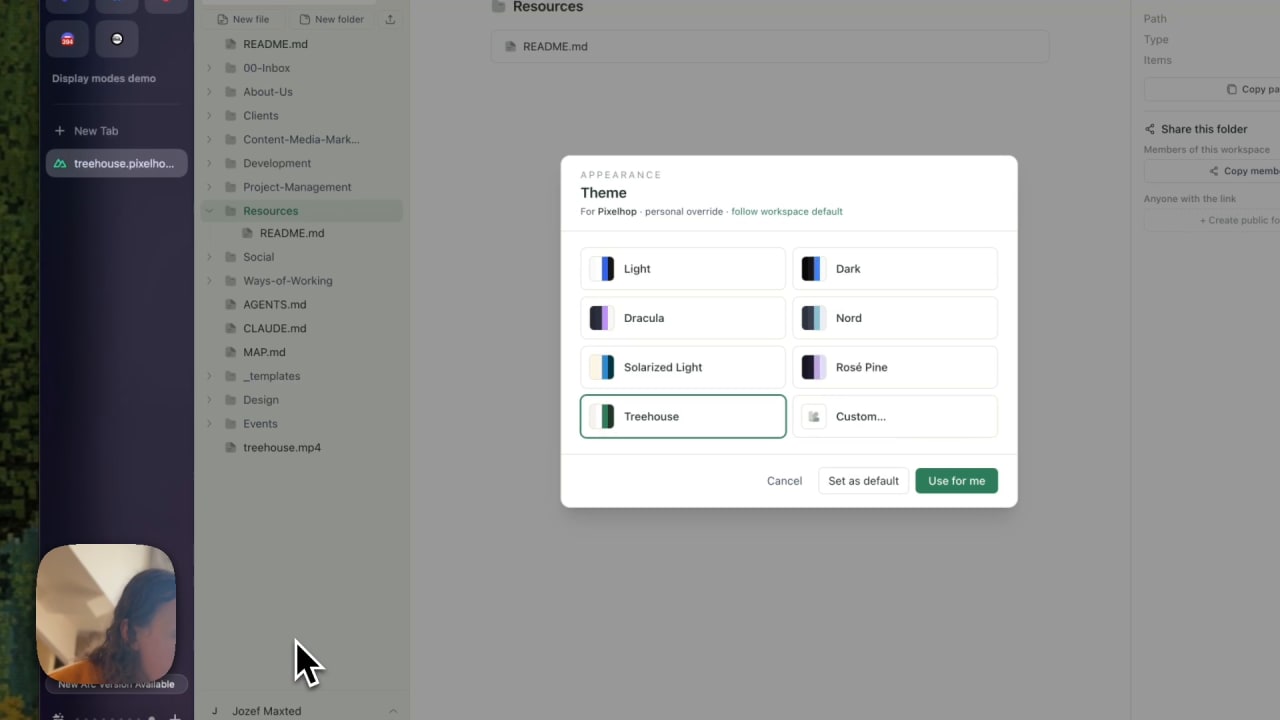1280x720 pixels.
Task: Expand the Ways-of-Working folder chevron
Action: [209, 281]
